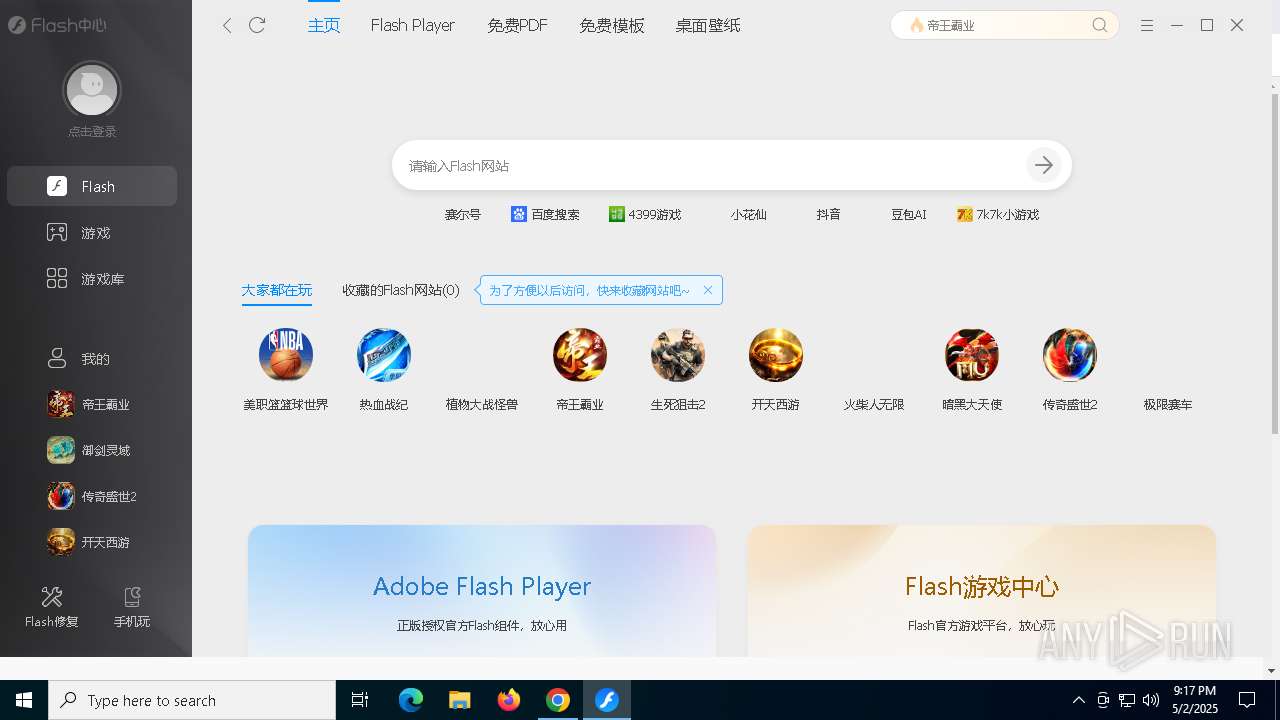Refresh the page with reload icon
This screenshot has width=1280, height=720.
[x=257, y=25]
